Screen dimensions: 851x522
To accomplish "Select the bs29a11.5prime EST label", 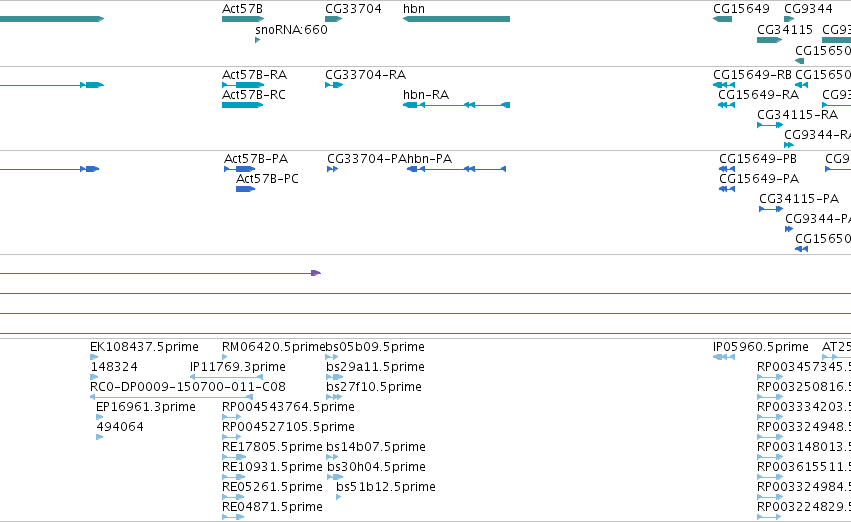I will click(x=376, y=366).
